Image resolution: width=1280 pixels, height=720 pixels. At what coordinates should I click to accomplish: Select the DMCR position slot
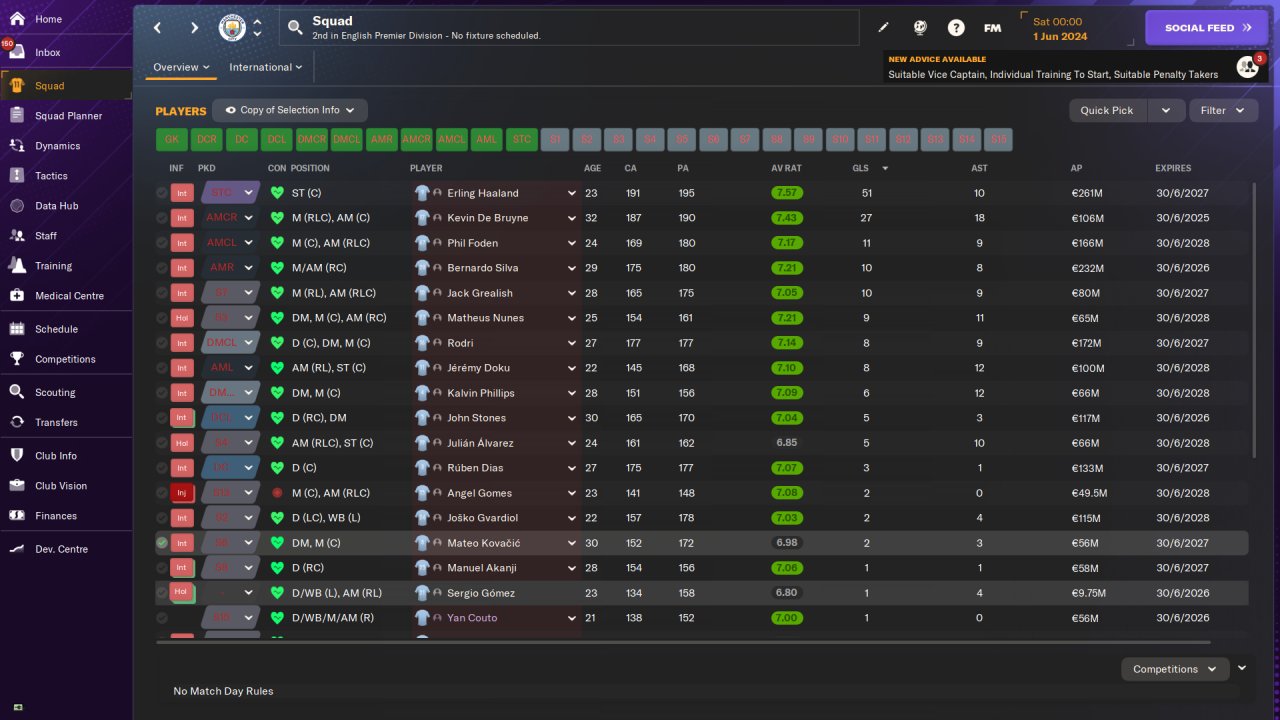pyautogui.click(x=312, y=140)
